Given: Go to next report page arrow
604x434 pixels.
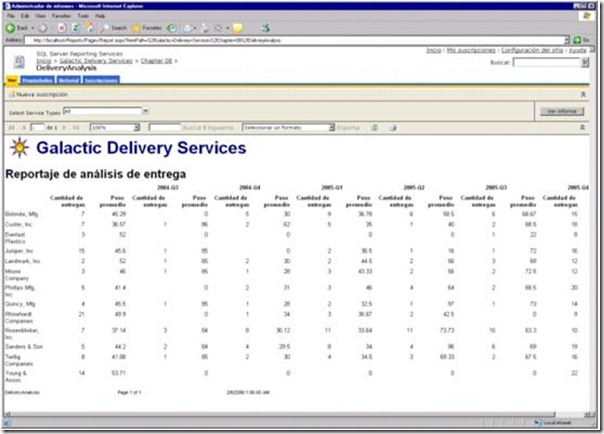Looking at the screenshot, I should [x=64, y=127].
